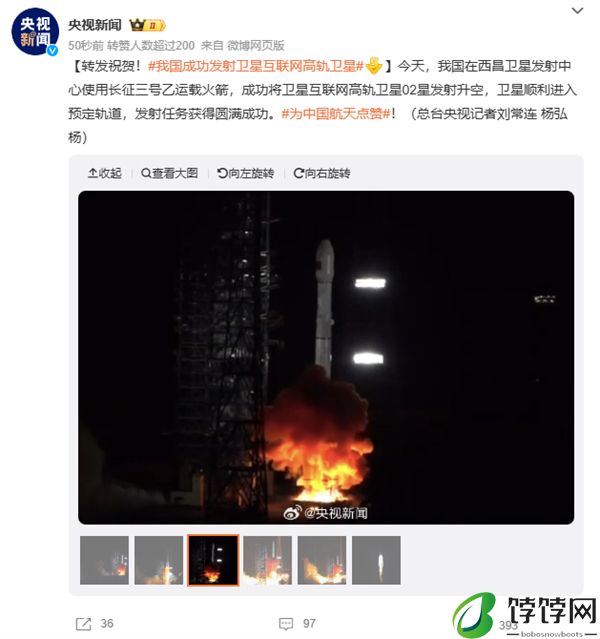Select the first launch thumbnail

(x=104, y=560)
